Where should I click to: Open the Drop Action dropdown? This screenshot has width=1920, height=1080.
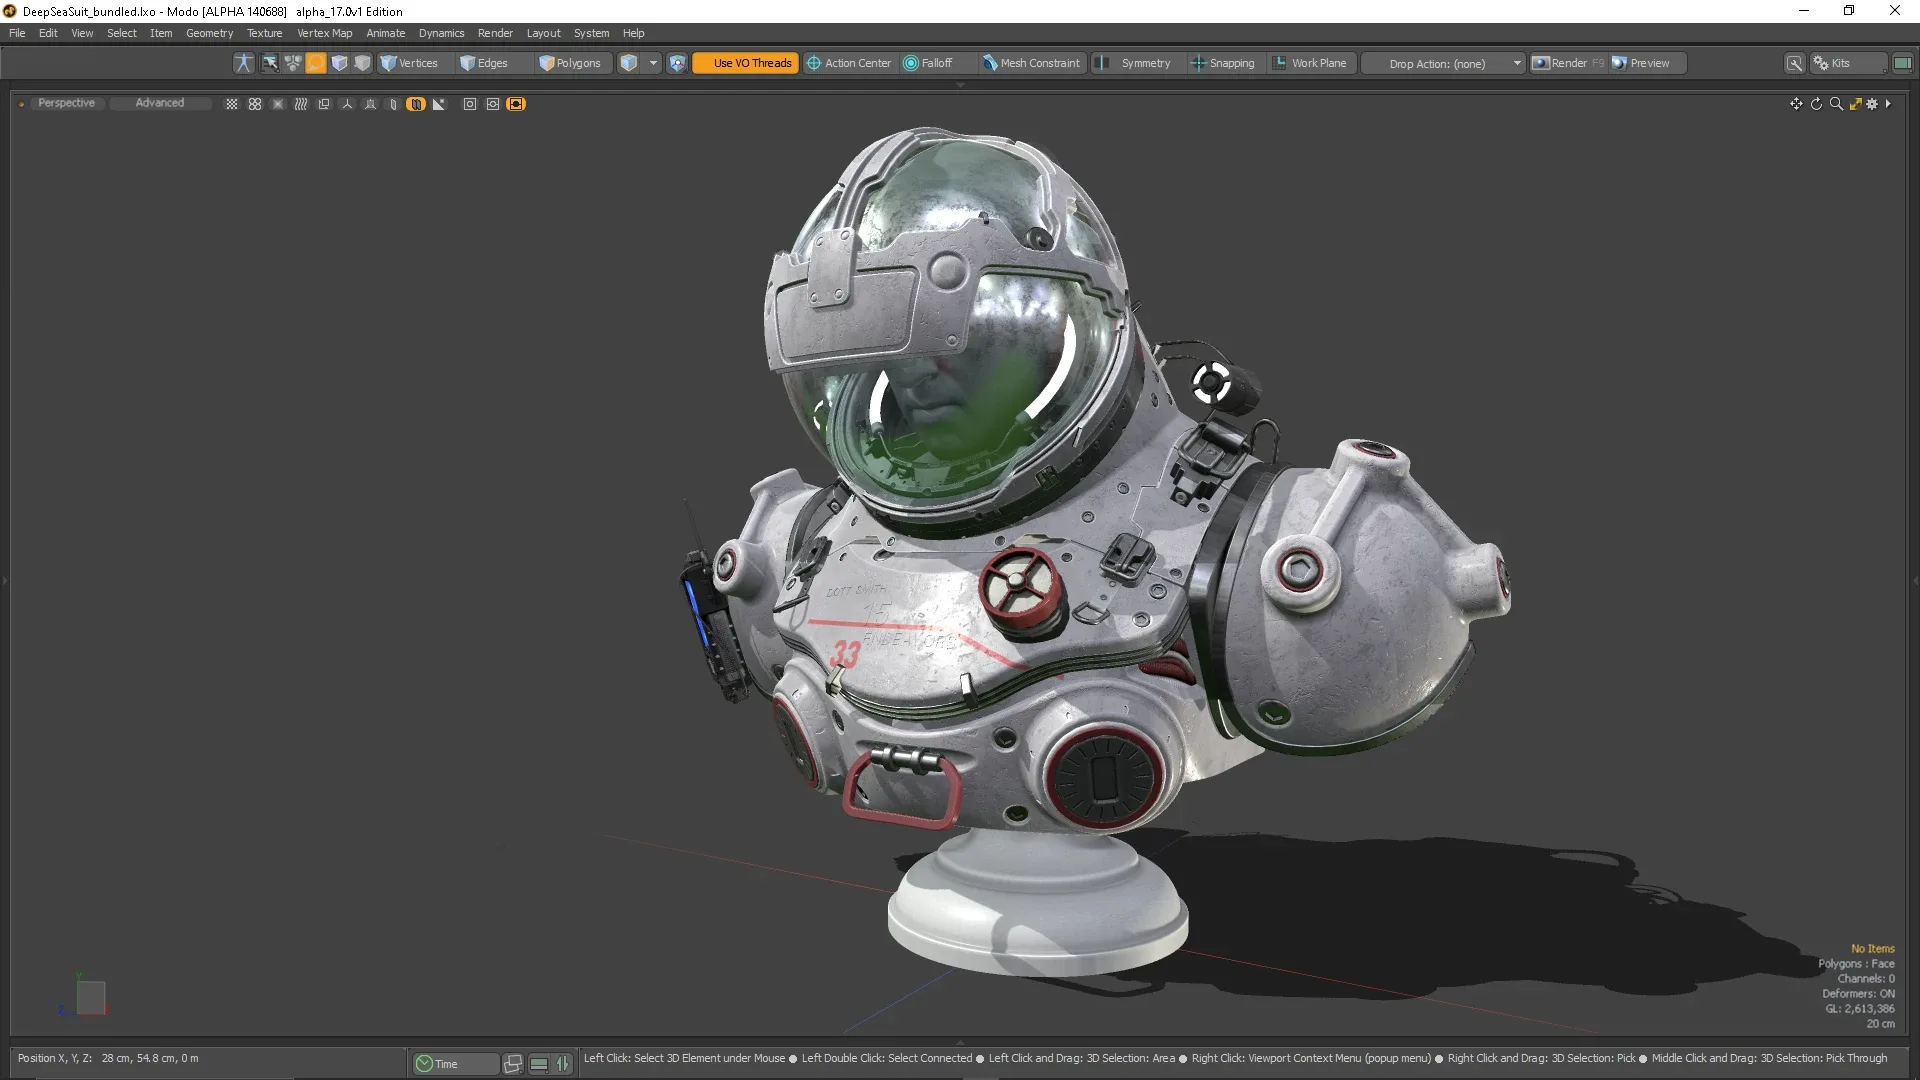(1445, 63)
